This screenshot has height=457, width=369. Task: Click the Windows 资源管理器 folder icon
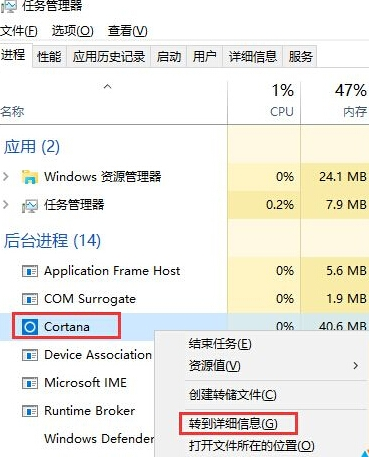click(30, 177)
